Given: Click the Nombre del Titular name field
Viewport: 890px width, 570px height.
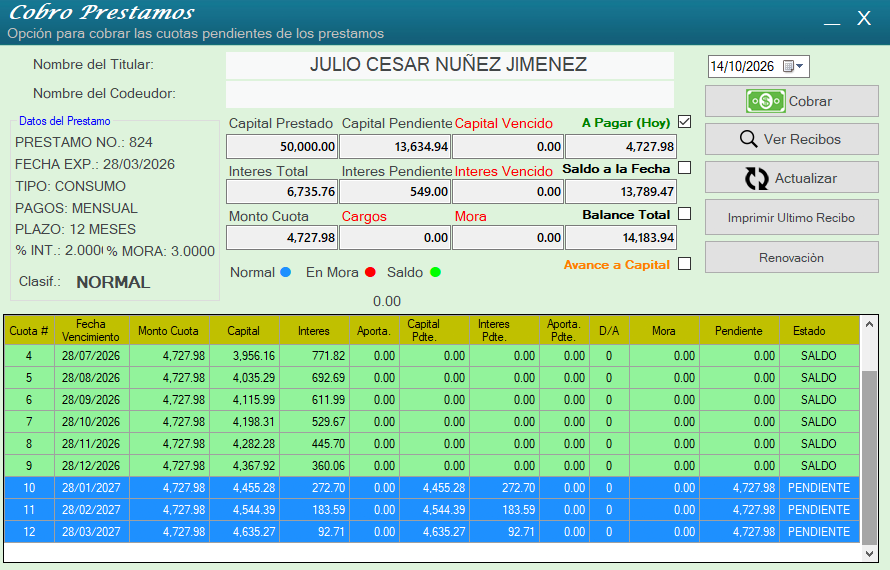Looking at the screenshot, I should coord(450,65).
